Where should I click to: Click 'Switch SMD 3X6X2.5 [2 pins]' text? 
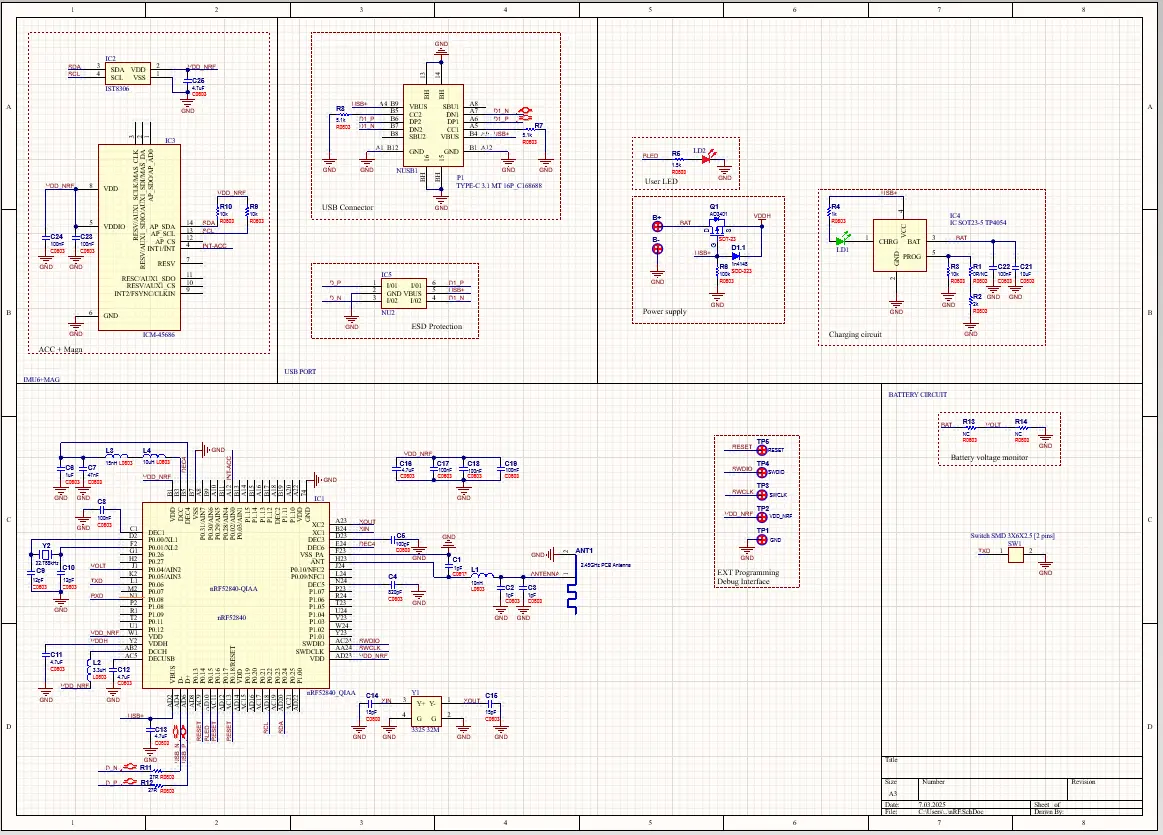point(1012,535)
